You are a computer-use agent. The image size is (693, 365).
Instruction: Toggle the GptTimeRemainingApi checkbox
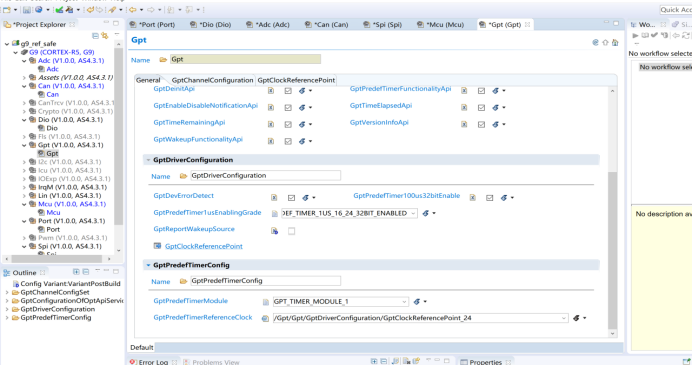click(288, 125)
